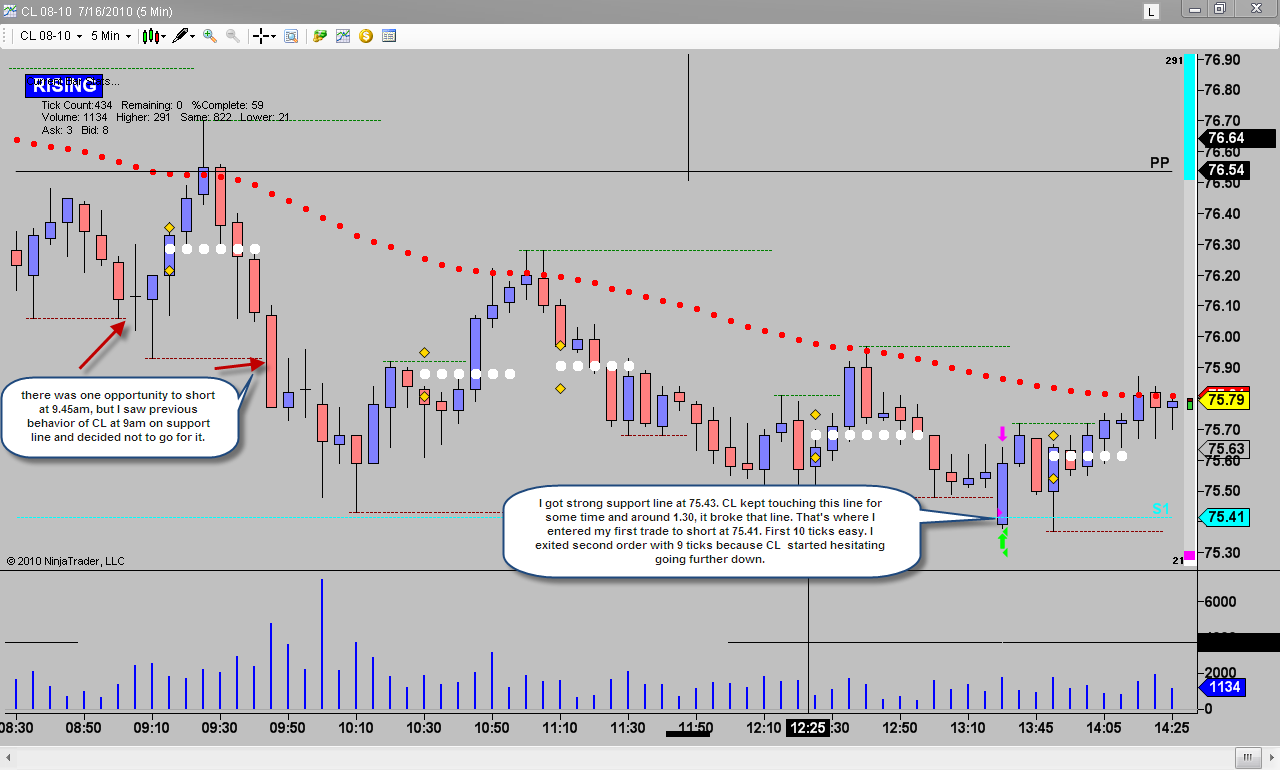Open the candlestick chart style dropdown
The height and width of the screenshot is (770, 1280).
(x=154, y=36)
